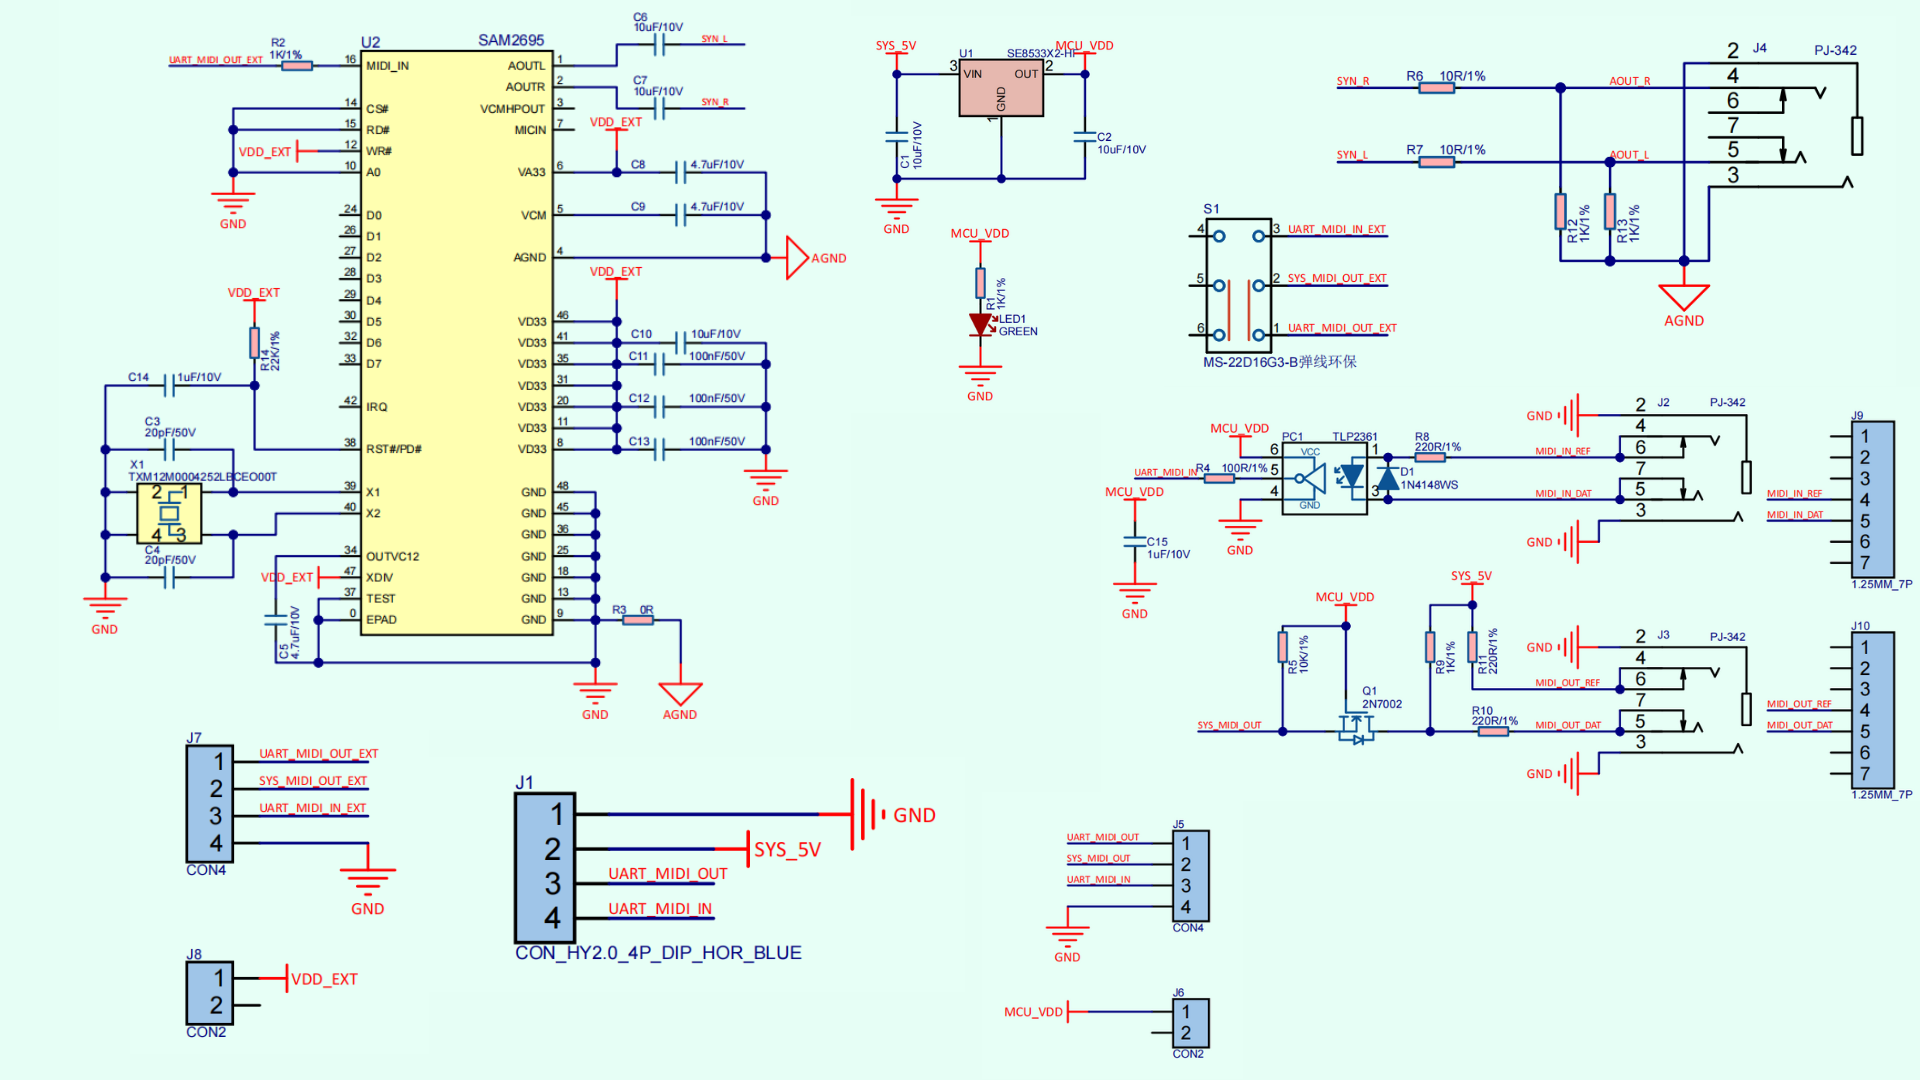
Task: Click the AGND triangle beside U2 pin 4
Action: (797, 258)
